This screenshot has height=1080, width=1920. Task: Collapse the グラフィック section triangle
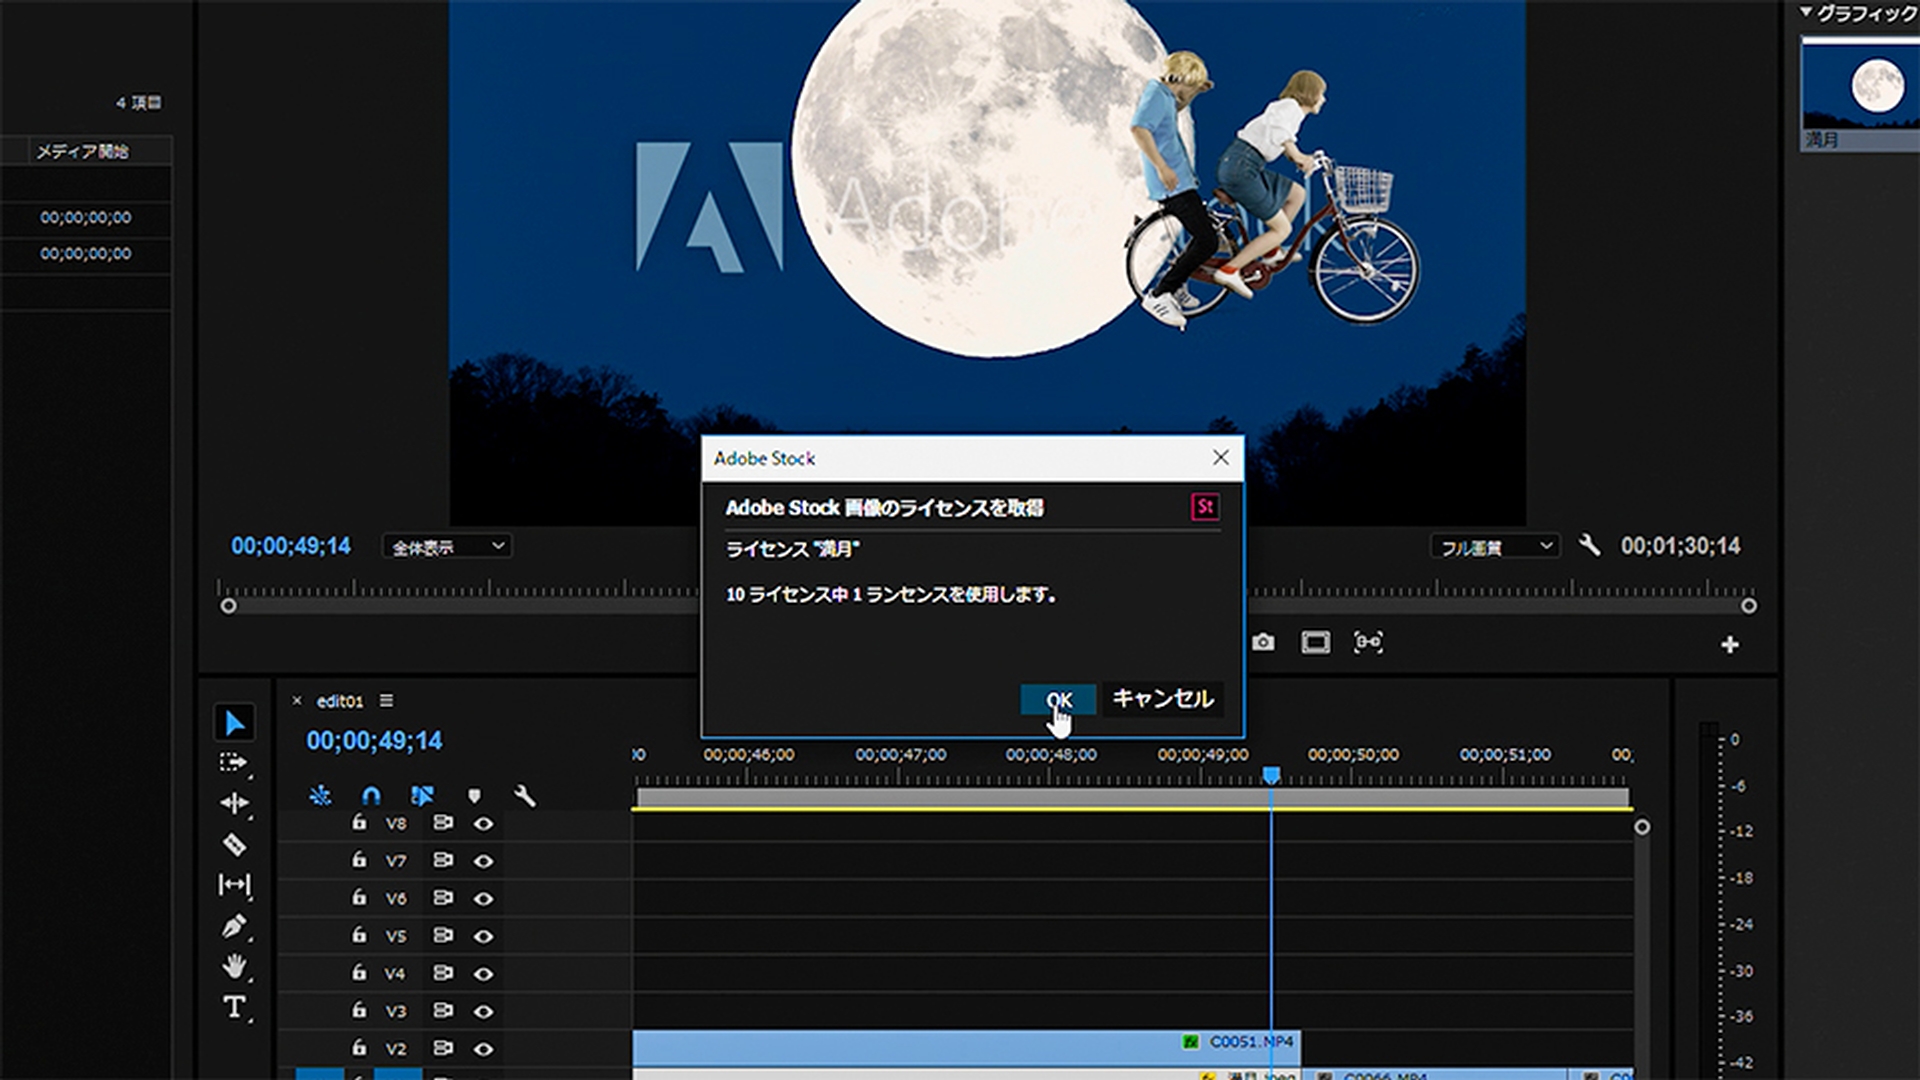[1806, 12]
